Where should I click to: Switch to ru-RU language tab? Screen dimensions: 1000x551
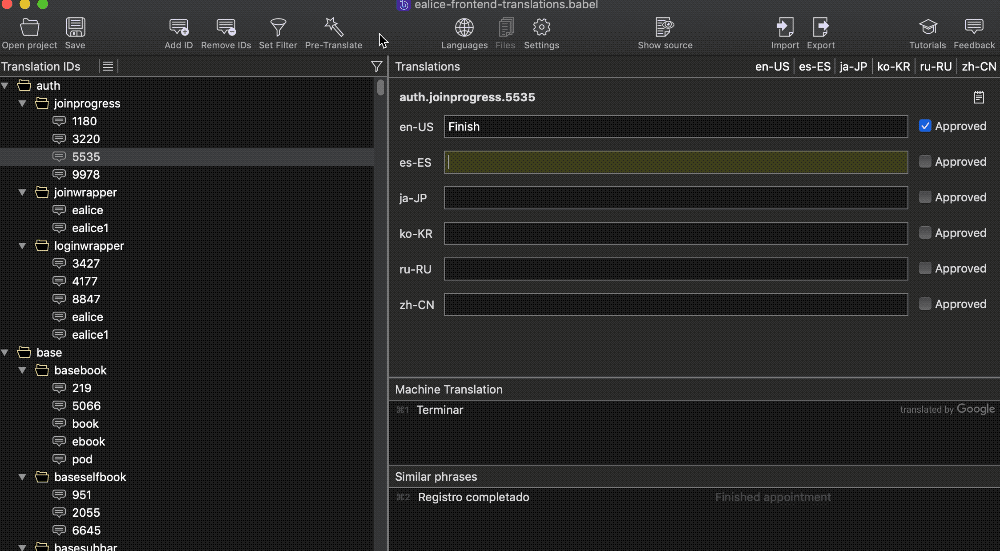936,66
